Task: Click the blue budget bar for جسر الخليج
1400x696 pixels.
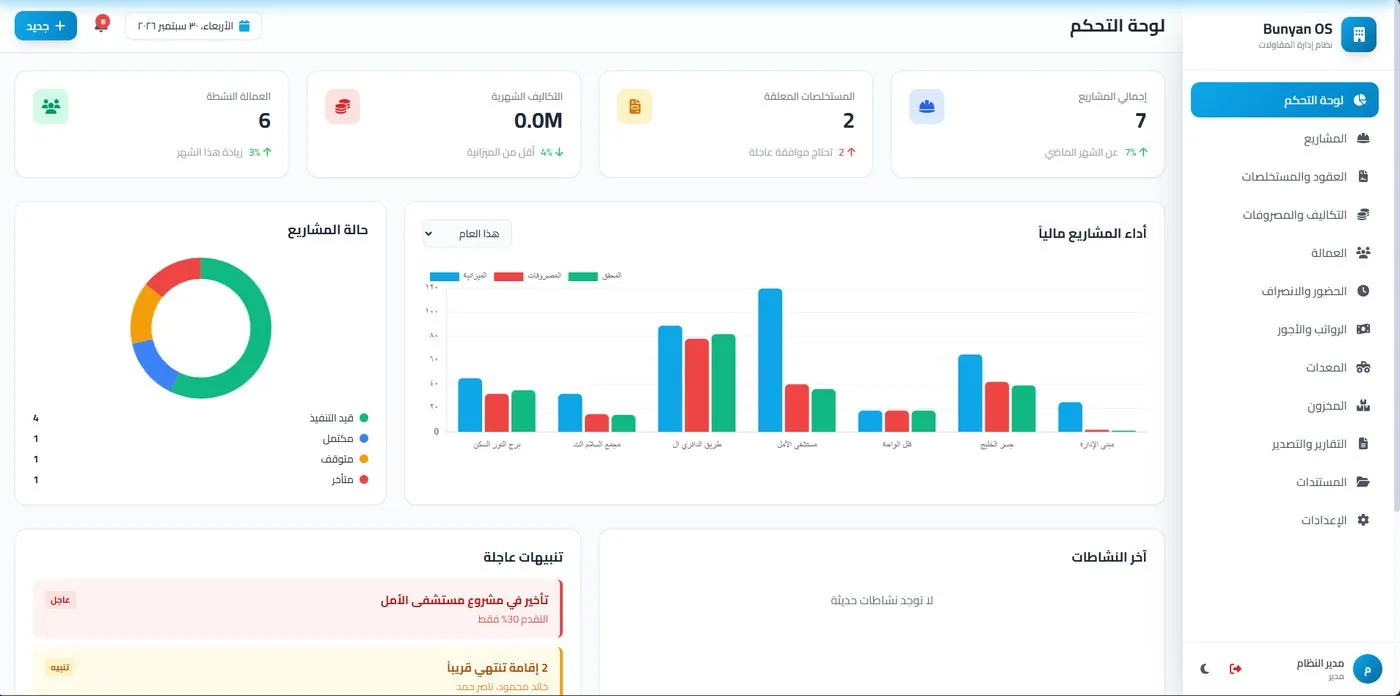Action: coord(970,393)
